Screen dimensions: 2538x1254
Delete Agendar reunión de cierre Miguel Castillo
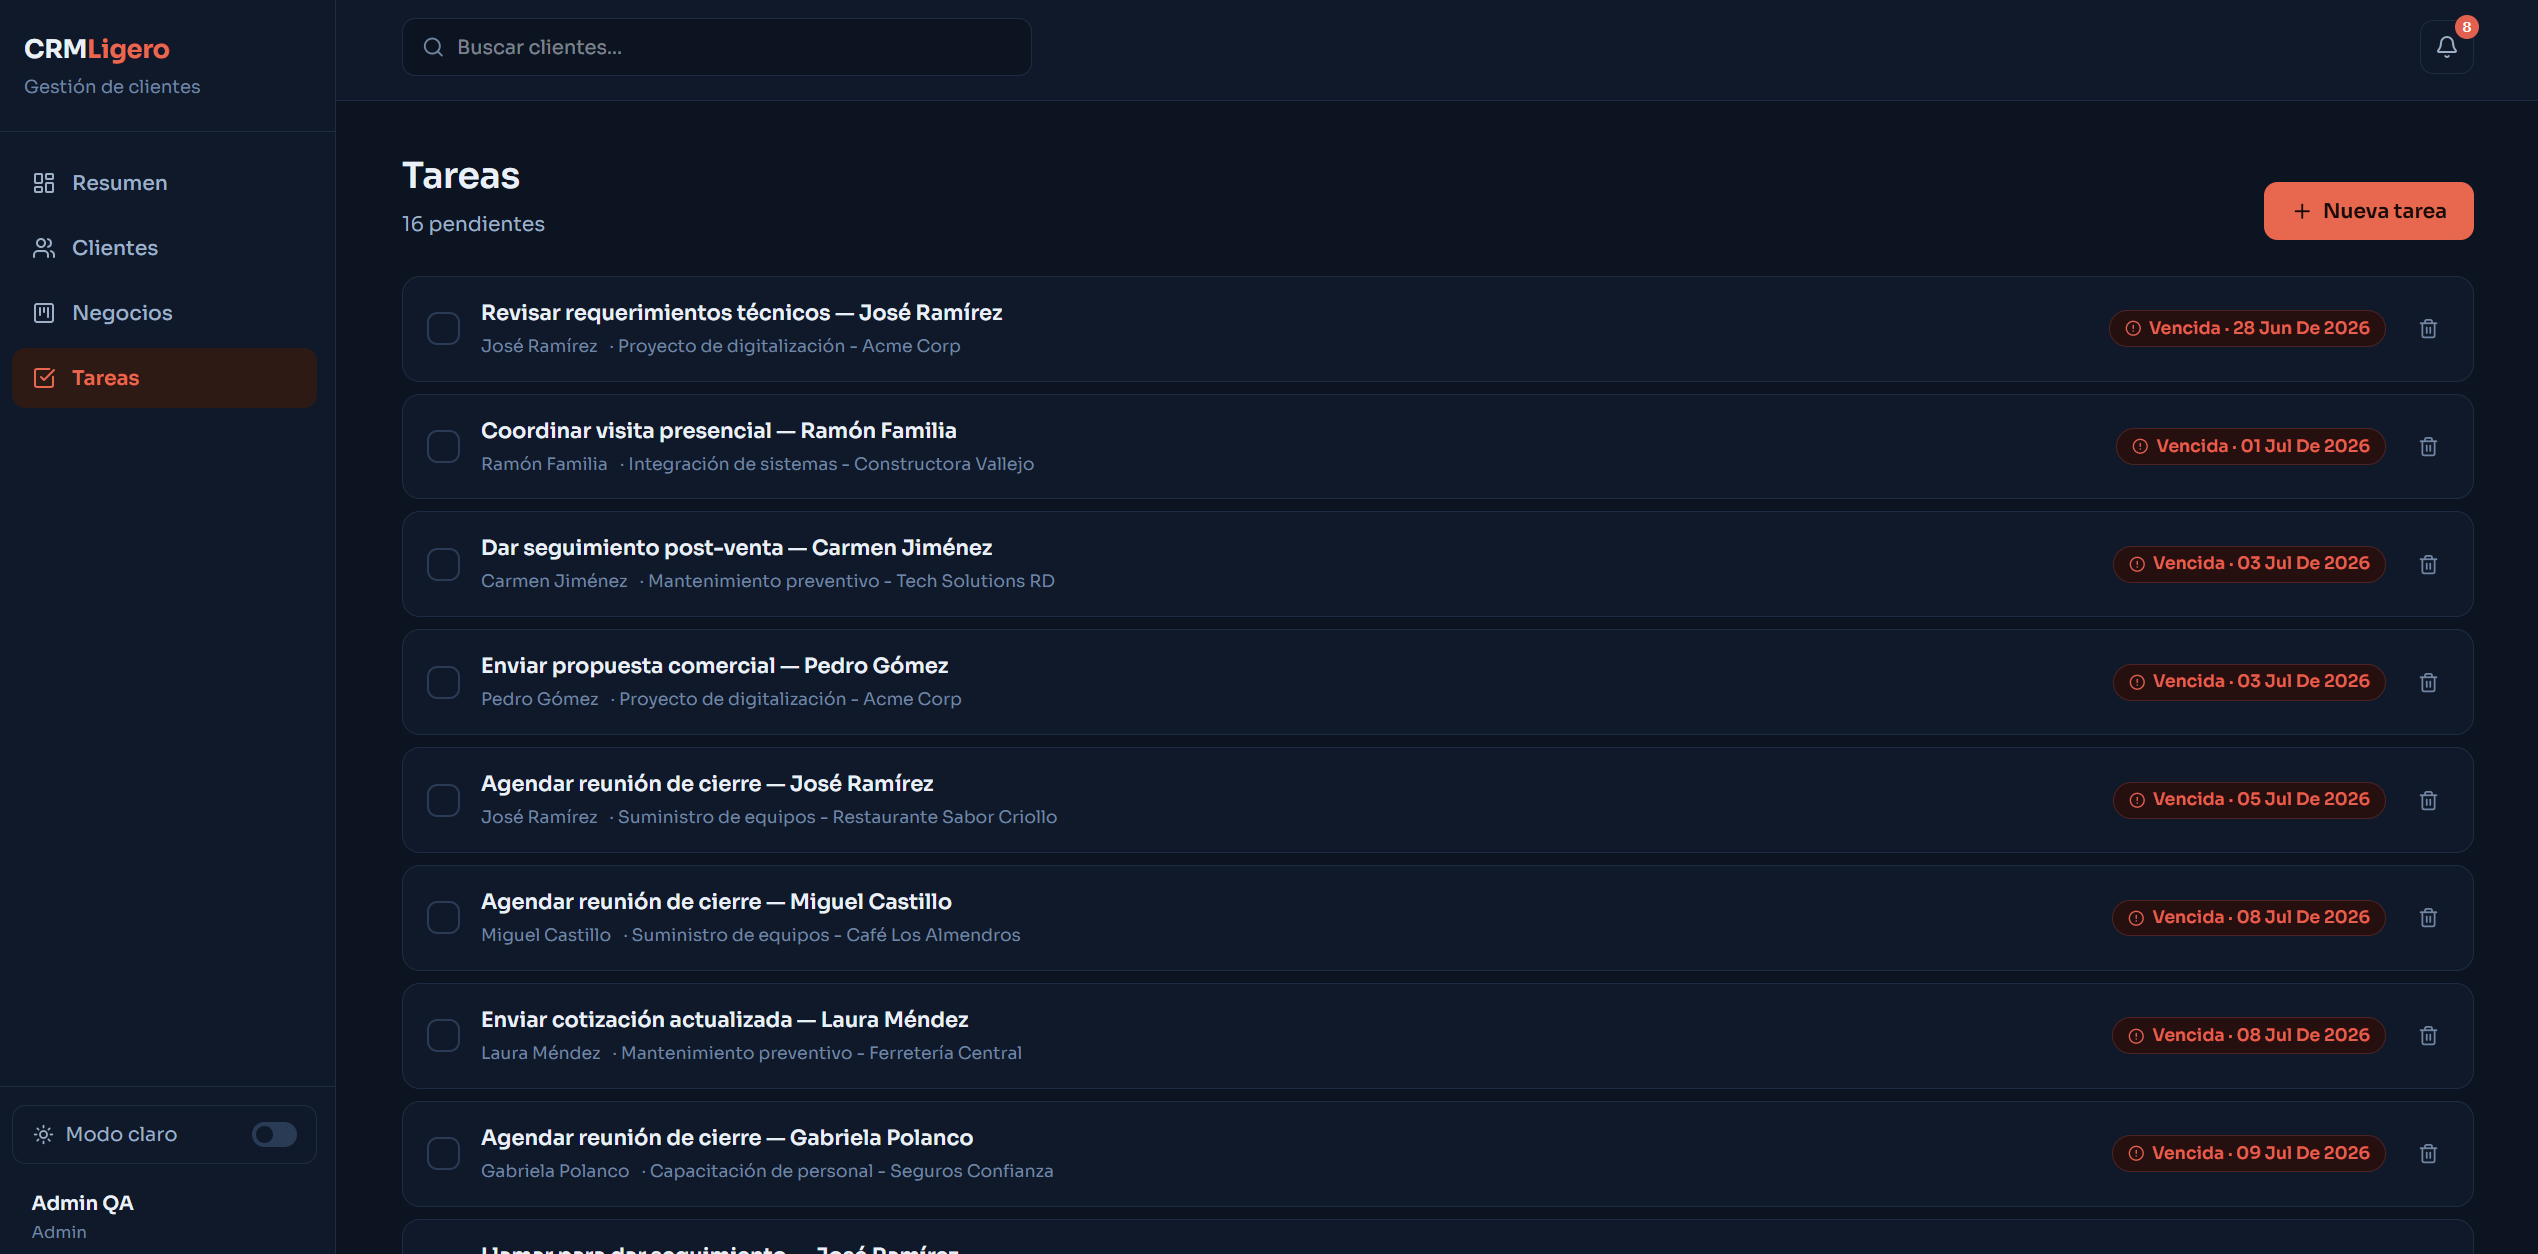[x=2428, y=918]
